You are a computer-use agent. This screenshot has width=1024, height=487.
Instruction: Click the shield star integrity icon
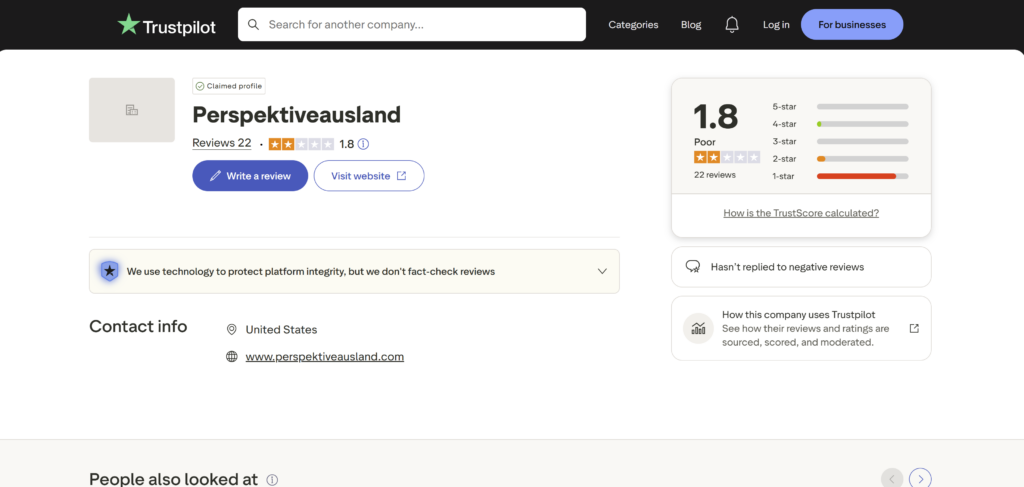click(x=109, y=271)
